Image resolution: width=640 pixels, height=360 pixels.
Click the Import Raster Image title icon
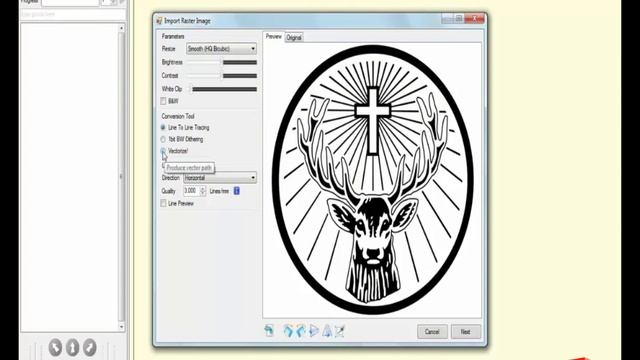[159, 20]
